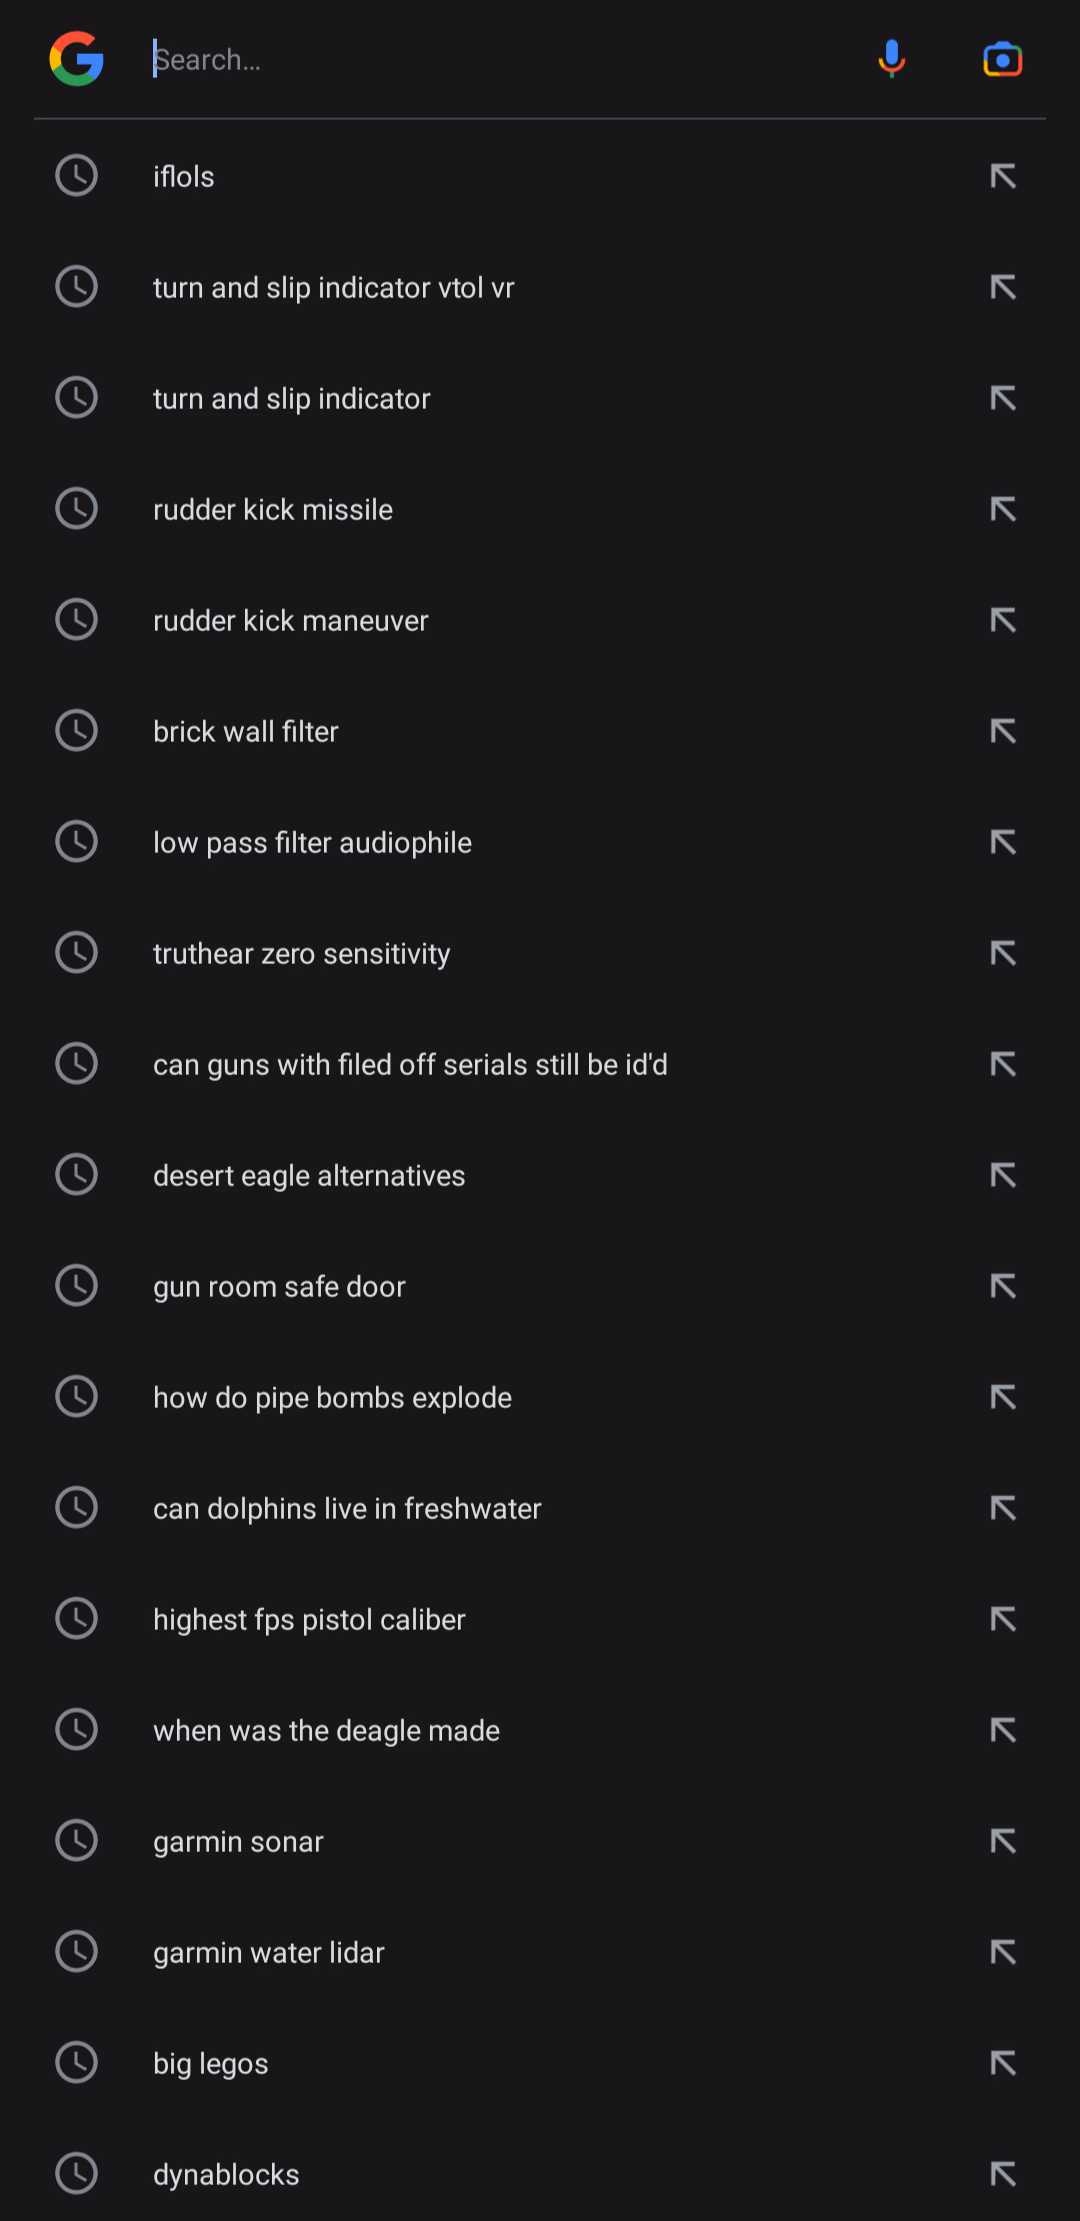The width and height of the screenshot is (1080, 2221).
Task: Choose 'rudder kick maneuver' from history
Action: tap(540, 620)
